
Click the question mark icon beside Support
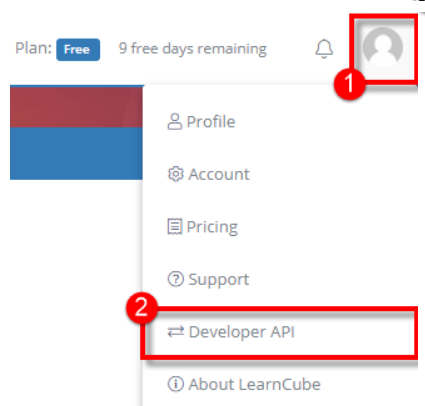pos(175,279)
